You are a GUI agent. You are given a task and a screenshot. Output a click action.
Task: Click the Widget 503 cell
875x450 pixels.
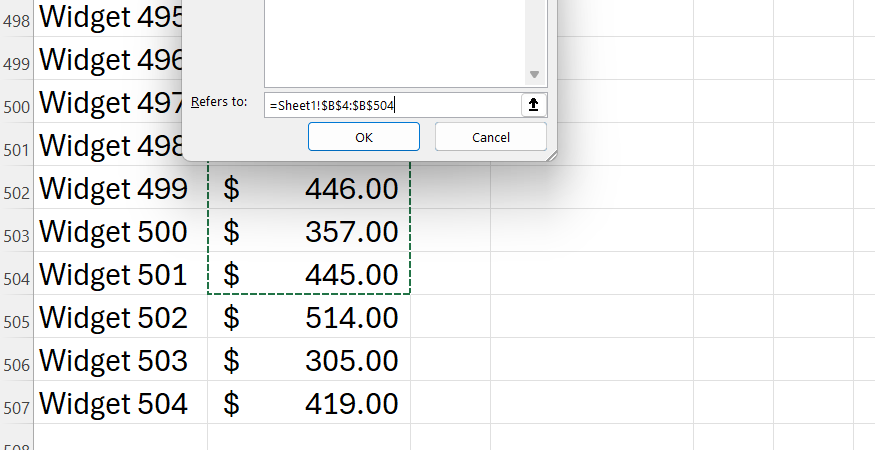click(121, 360)
